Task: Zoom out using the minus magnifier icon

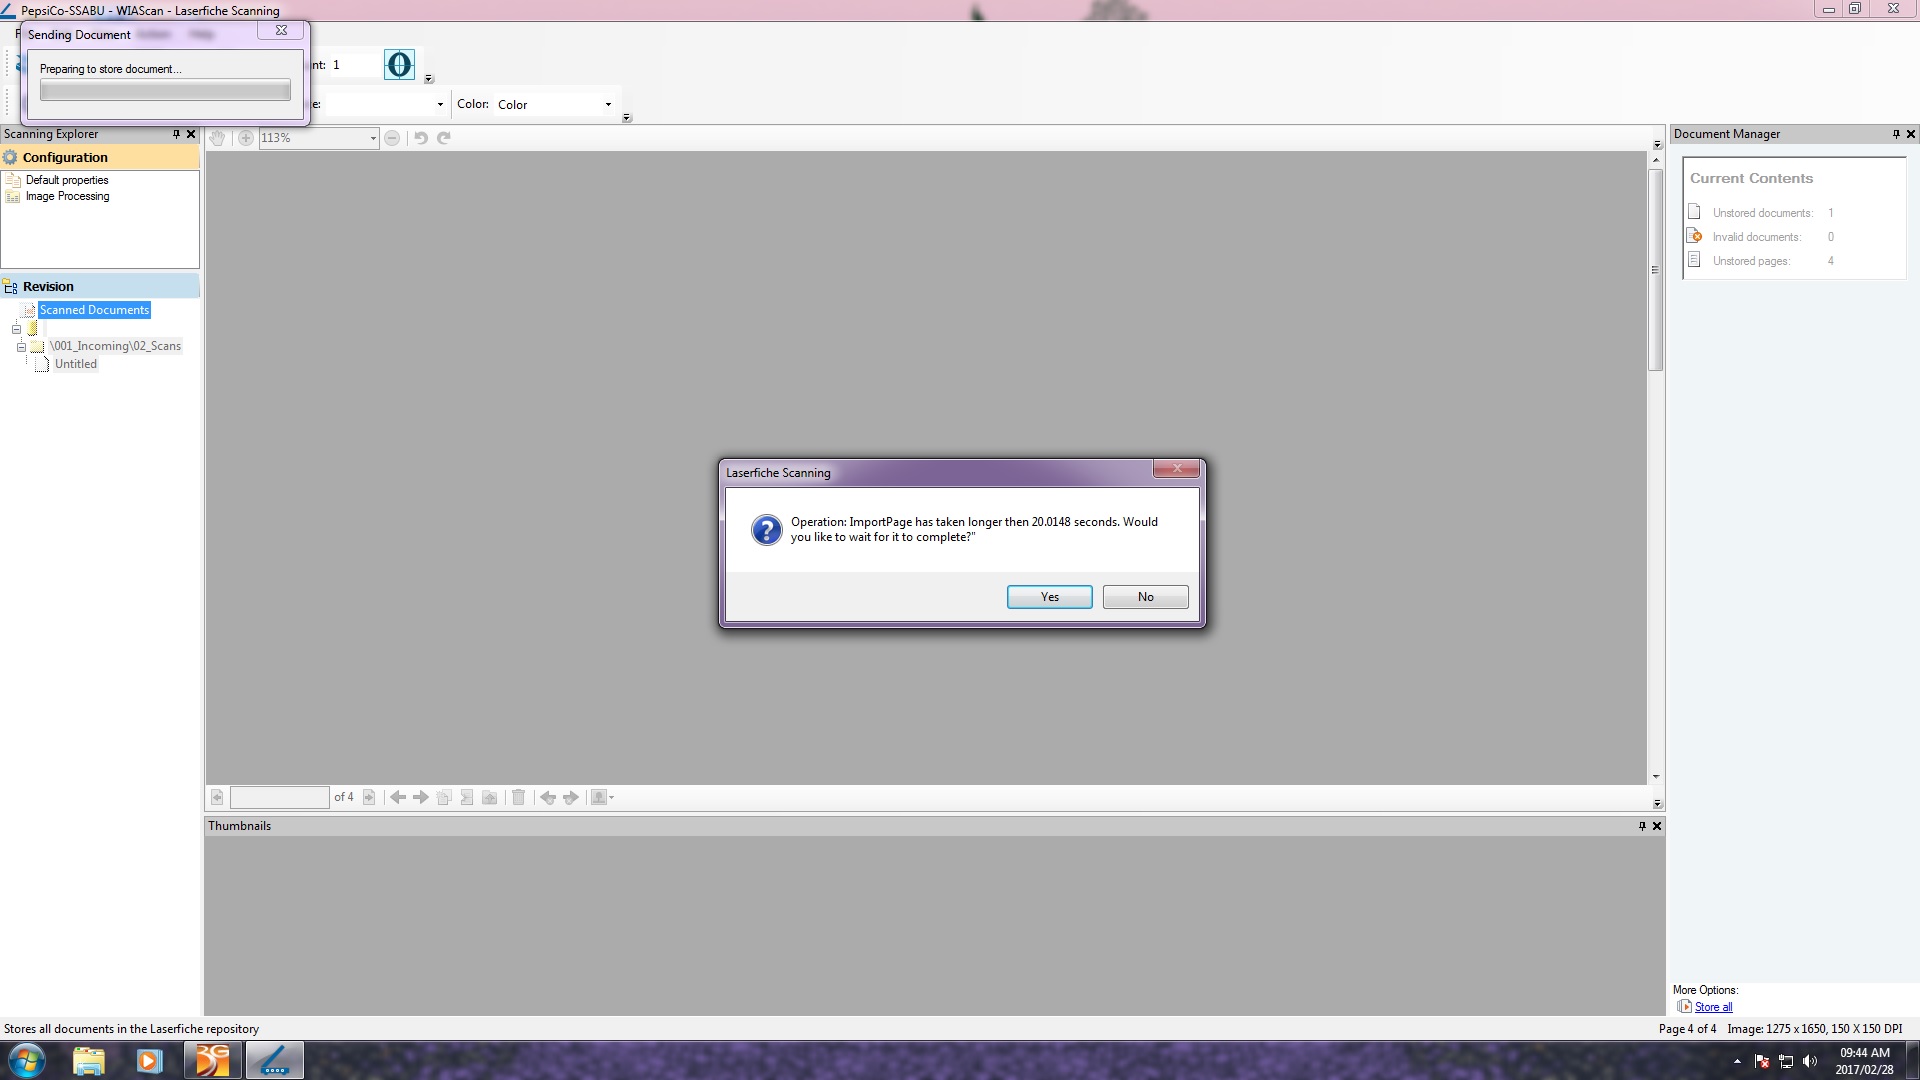Action: coord(392,138)
